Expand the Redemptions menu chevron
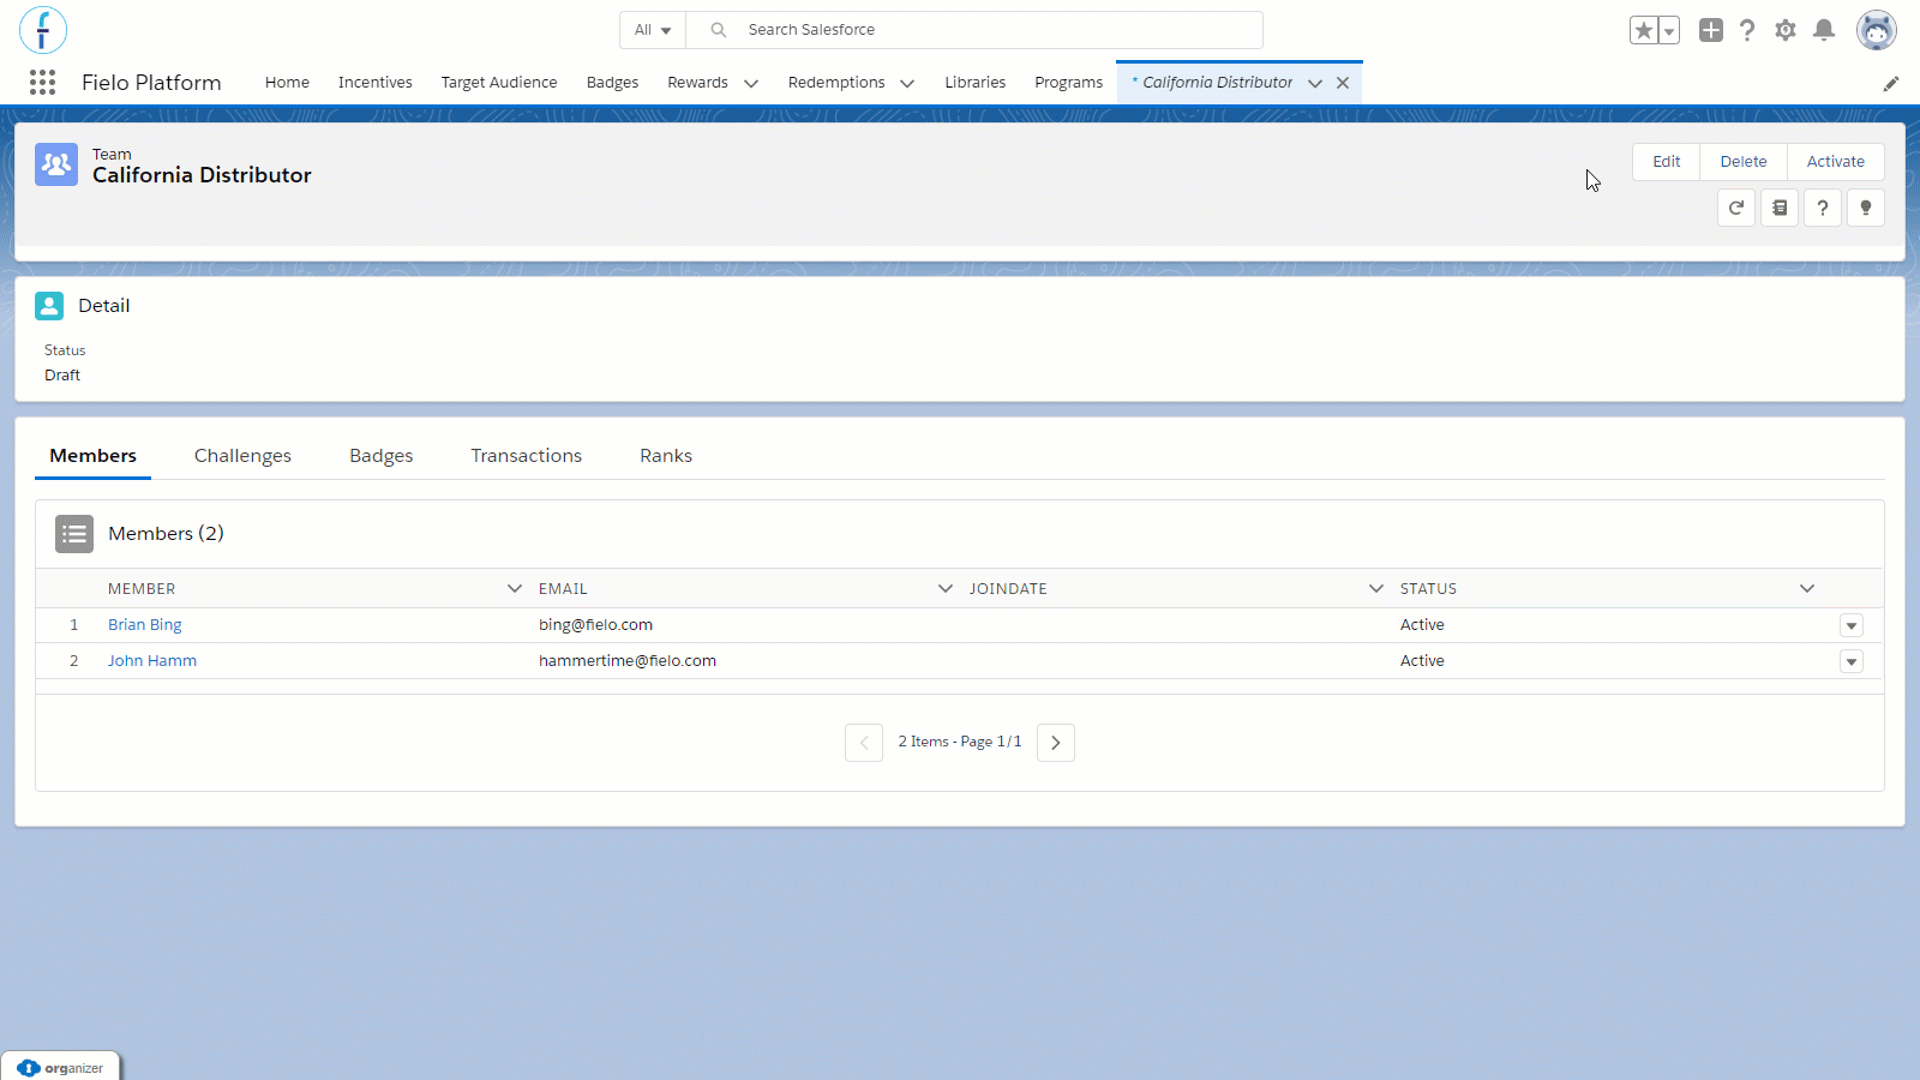 tap(907, 83)
